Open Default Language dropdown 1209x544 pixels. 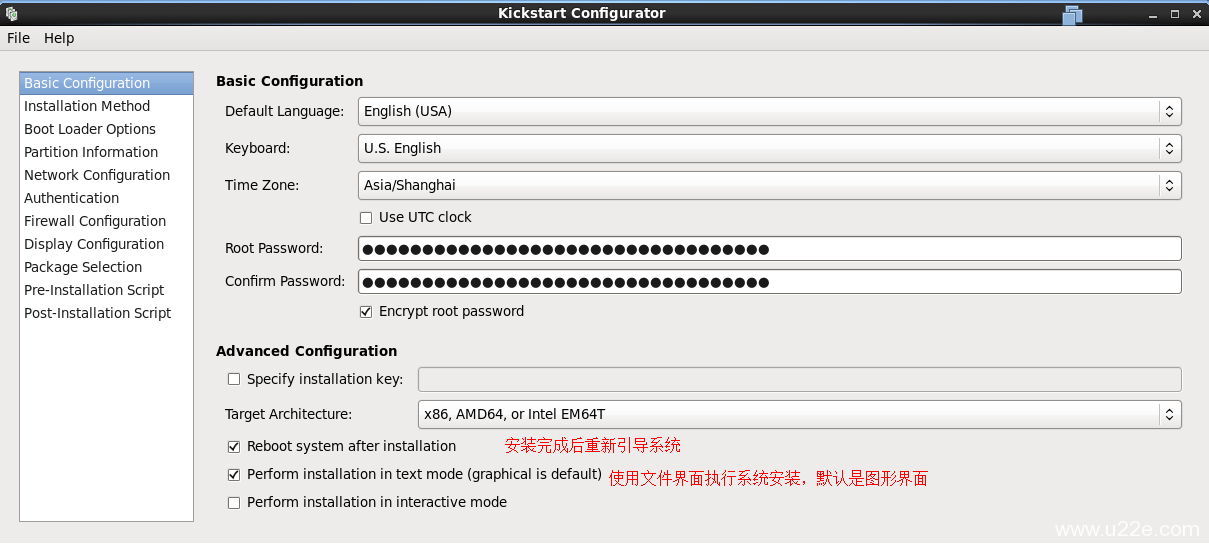(769, 111)
